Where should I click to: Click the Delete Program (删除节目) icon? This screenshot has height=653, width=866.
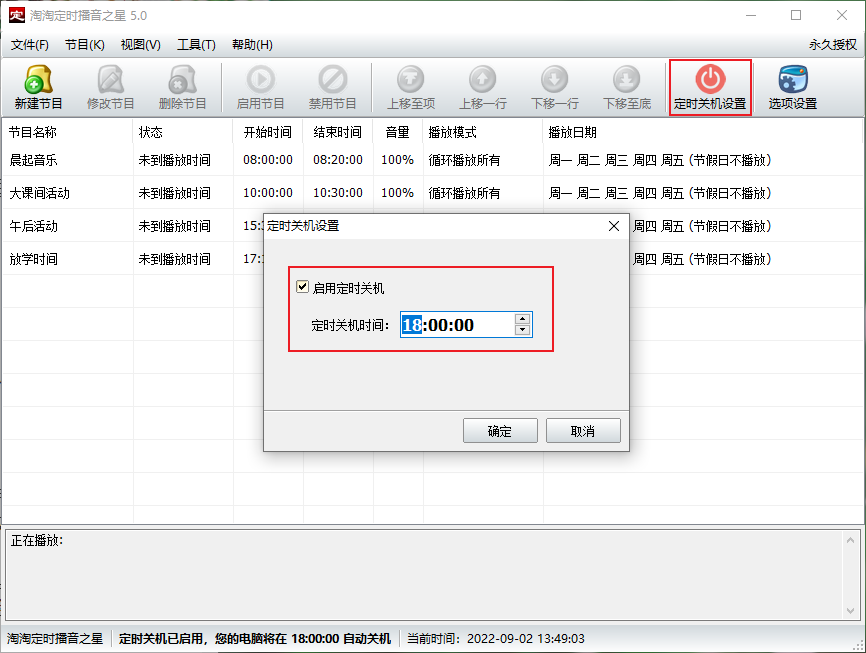[x=182, y=87]
